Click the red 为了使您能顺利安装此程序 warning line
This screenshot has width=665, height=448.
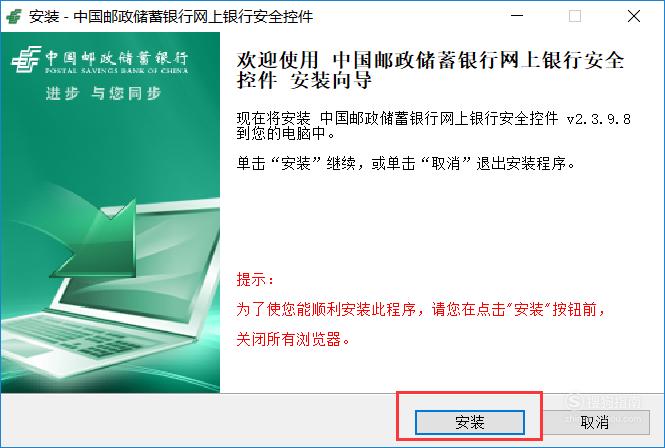pyautogui.click(x=421, y=309)
